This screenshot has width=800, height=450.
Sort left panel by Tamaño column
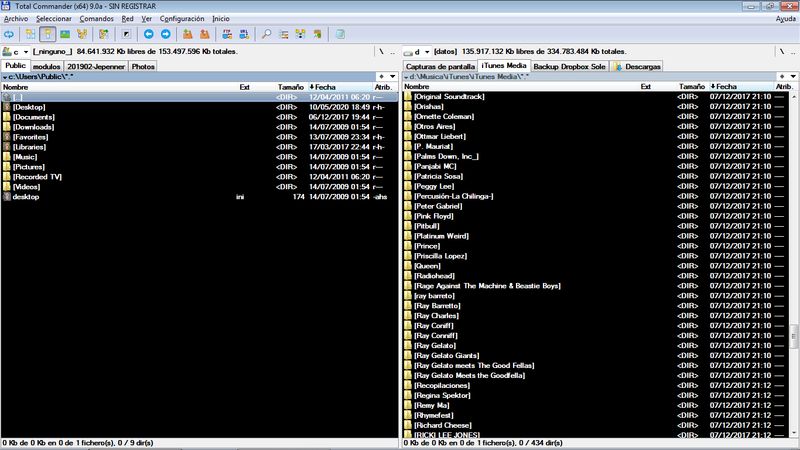(290, 87)
